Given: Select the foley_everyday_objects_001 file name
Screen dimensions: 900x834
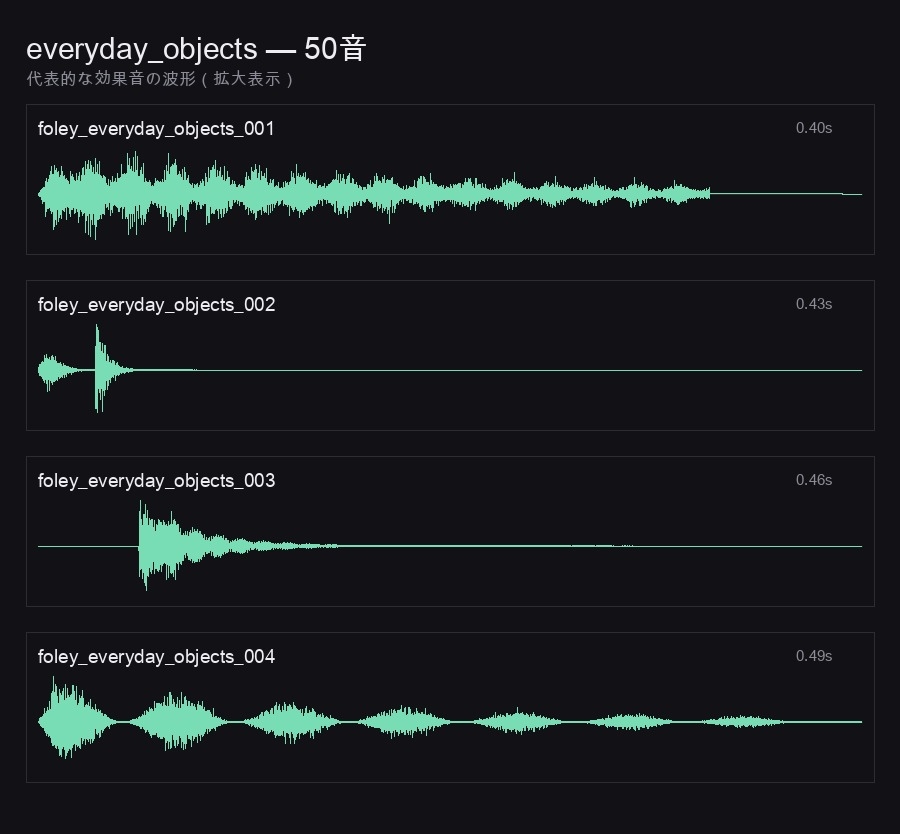Looking at the screenshot, I should coord(156,129).
